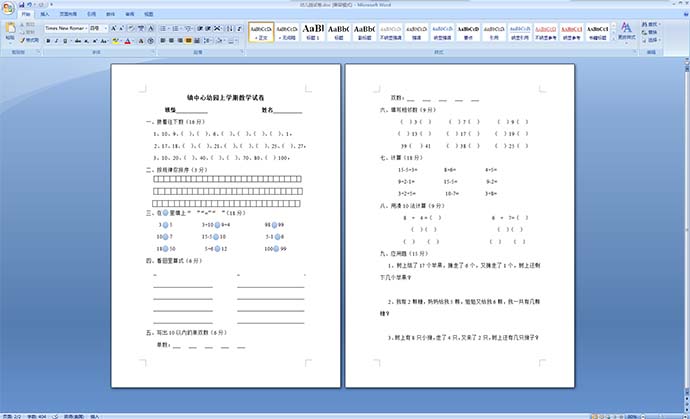Click Clear Formatting icon
Screen dimensions: 690x419
[x=131, y=28]
